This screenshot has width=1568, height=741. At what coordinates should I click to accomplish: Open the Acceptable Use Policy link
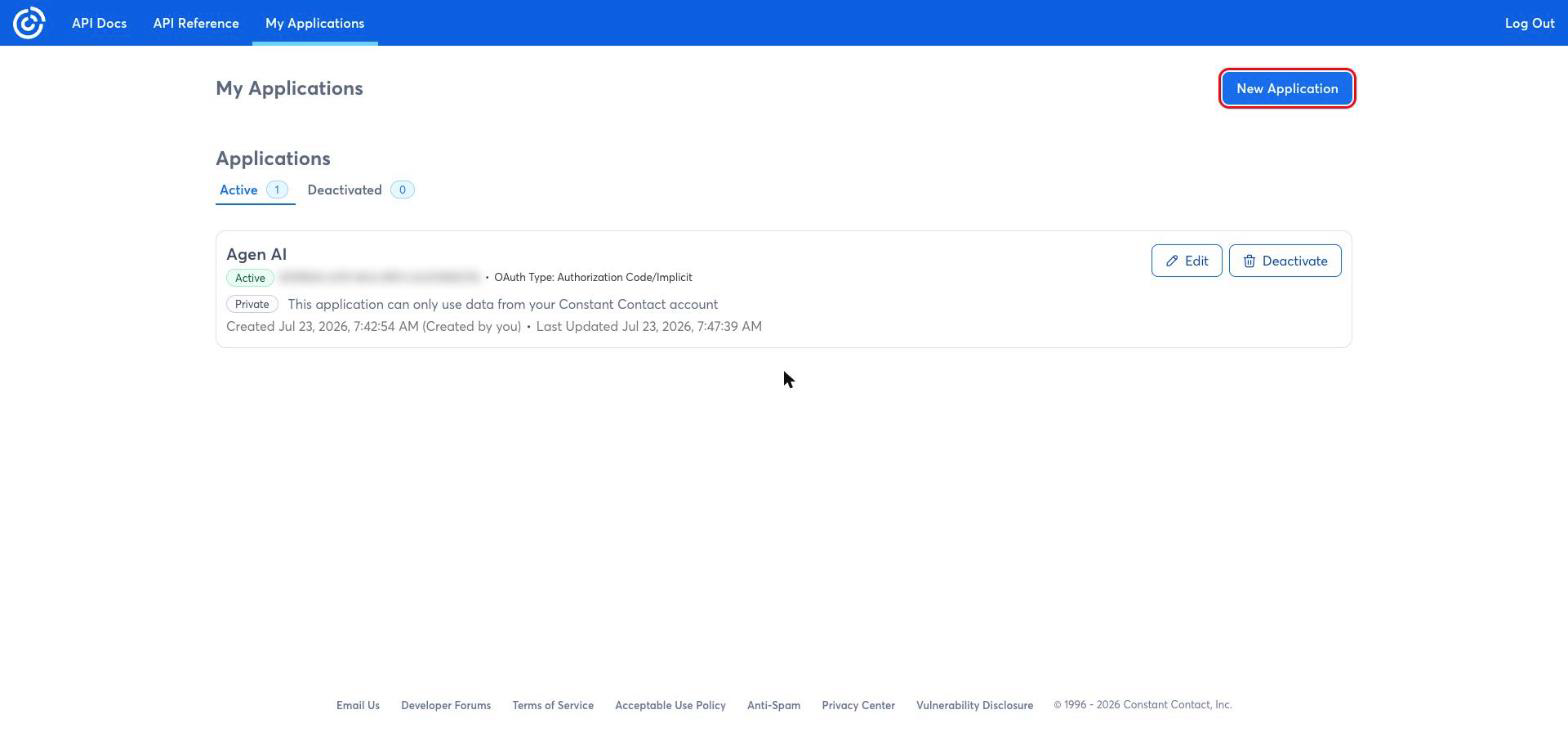(x=670, y=705)
